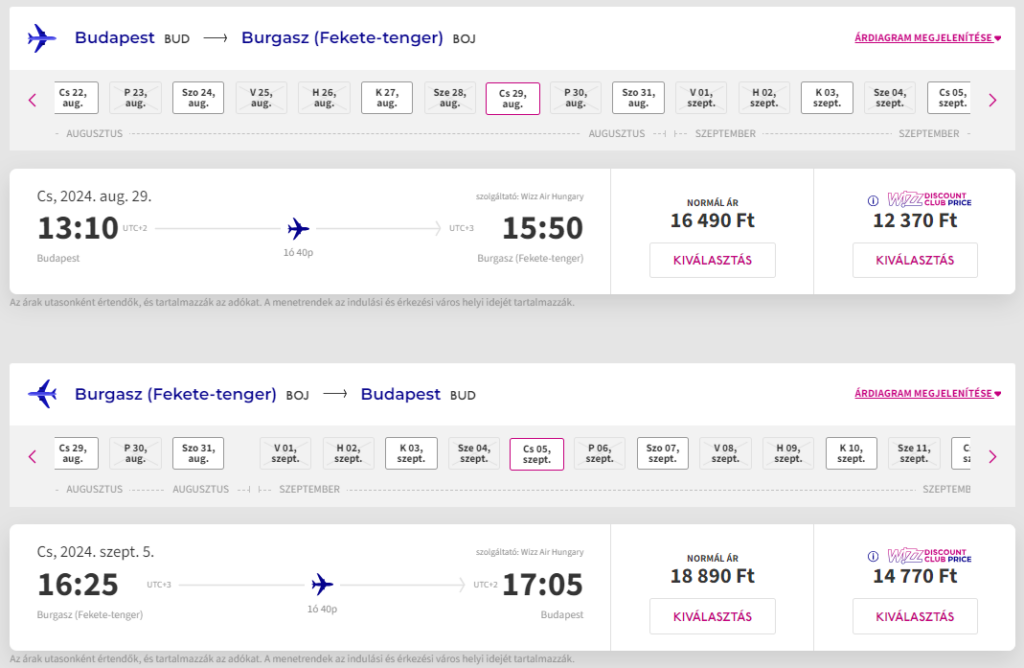
Task: Select outbound date Szo 24, aug.
Action: 198,98
